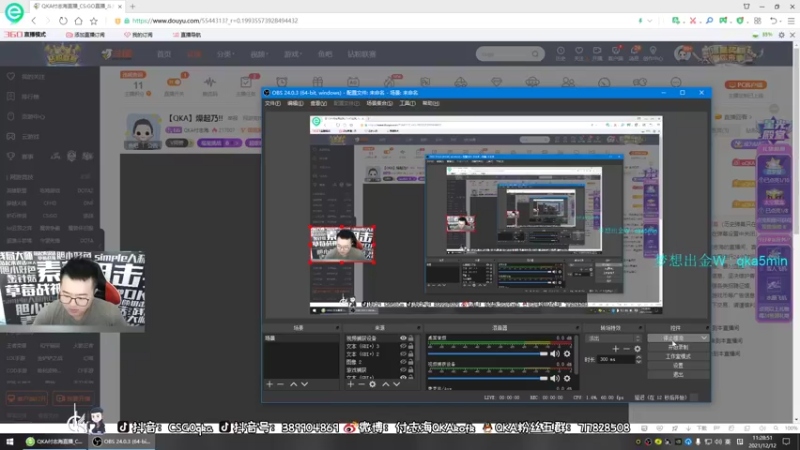800x450 pixels.
Task: Open the OBS 工具(T) menu
Action: 407,103
